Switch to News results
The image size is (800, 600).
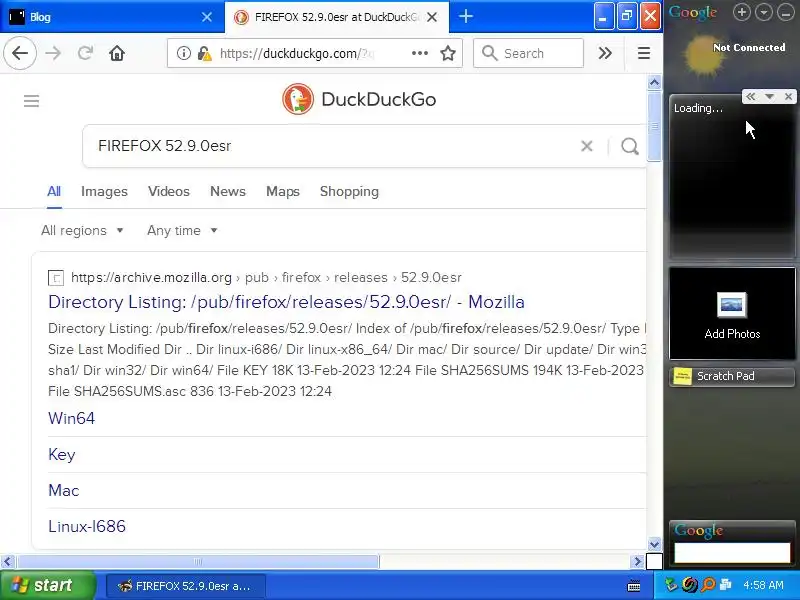pos(228,191)
